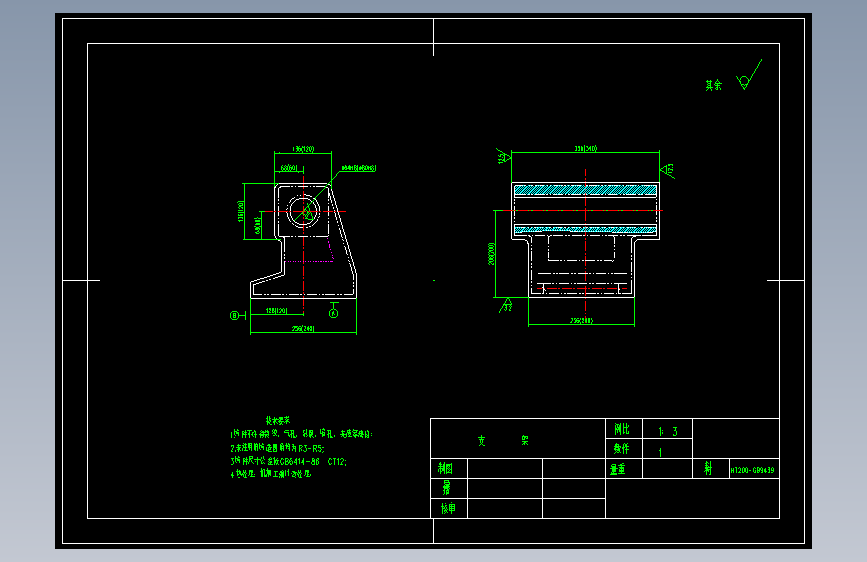
Task: Pick the top width dimension of right view
Action: click(x=586, y=149)
